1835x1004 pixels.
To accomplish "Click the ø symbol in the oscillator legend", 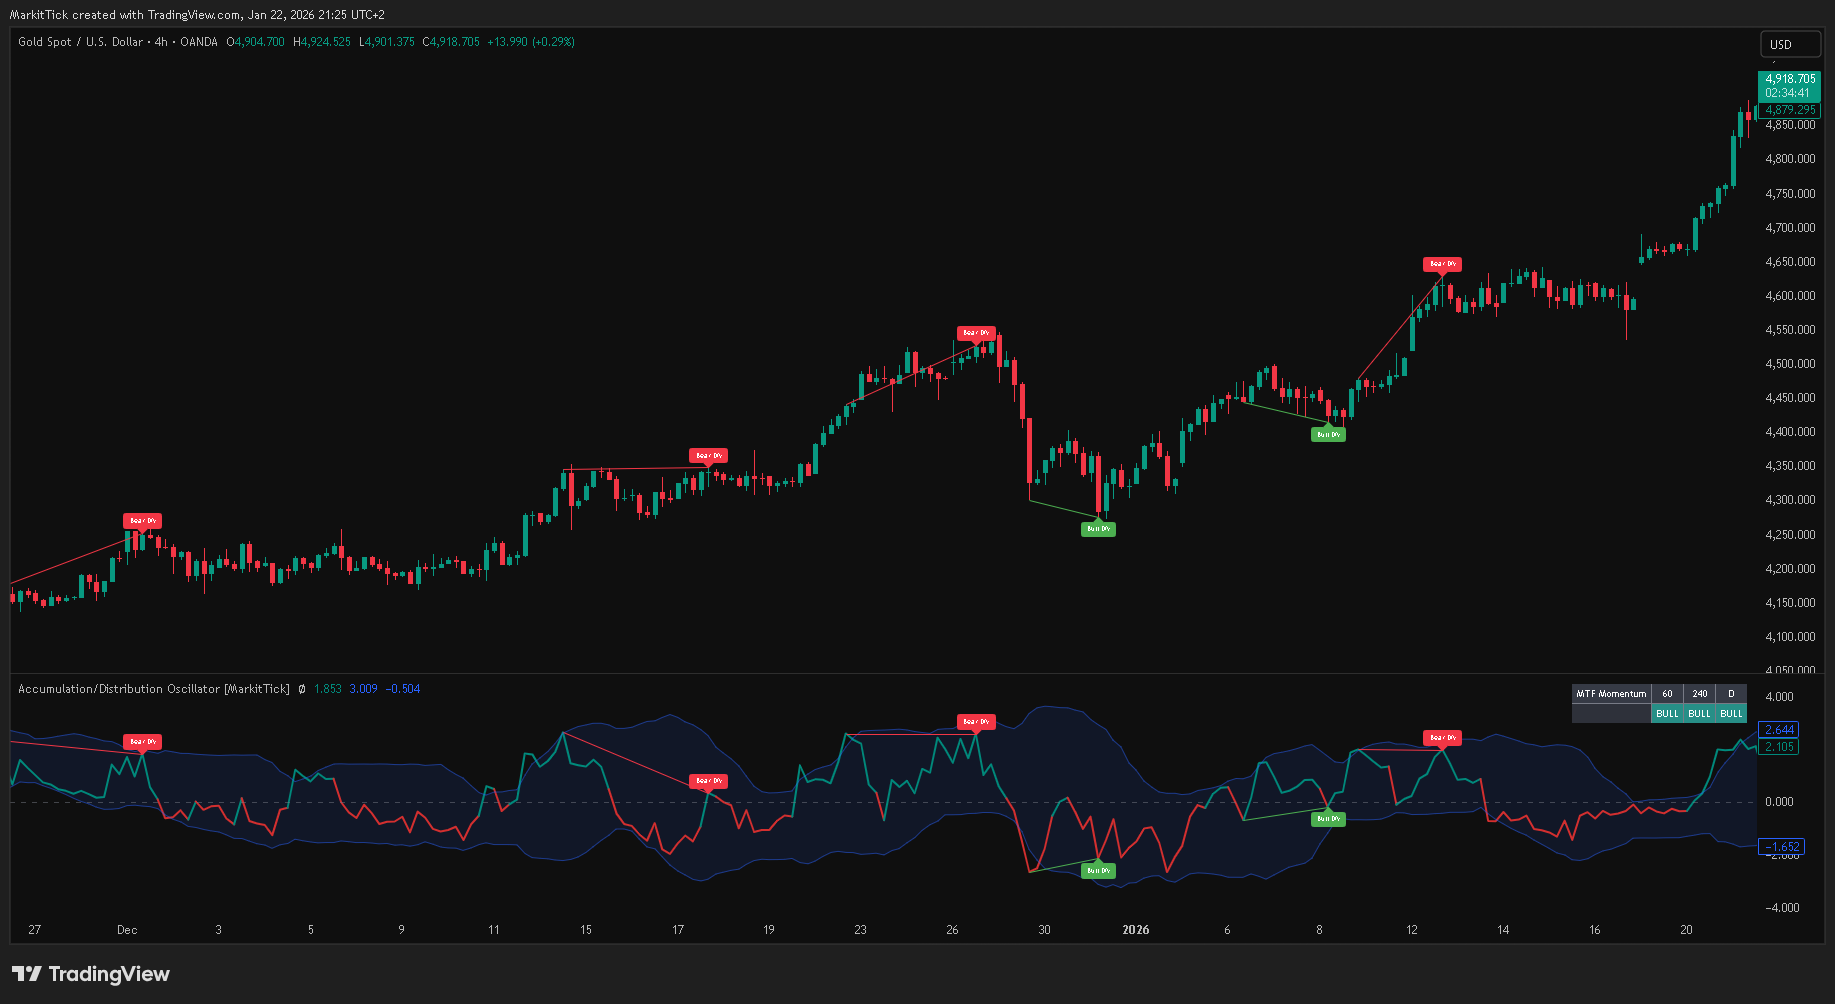I will tap(302, 689).
